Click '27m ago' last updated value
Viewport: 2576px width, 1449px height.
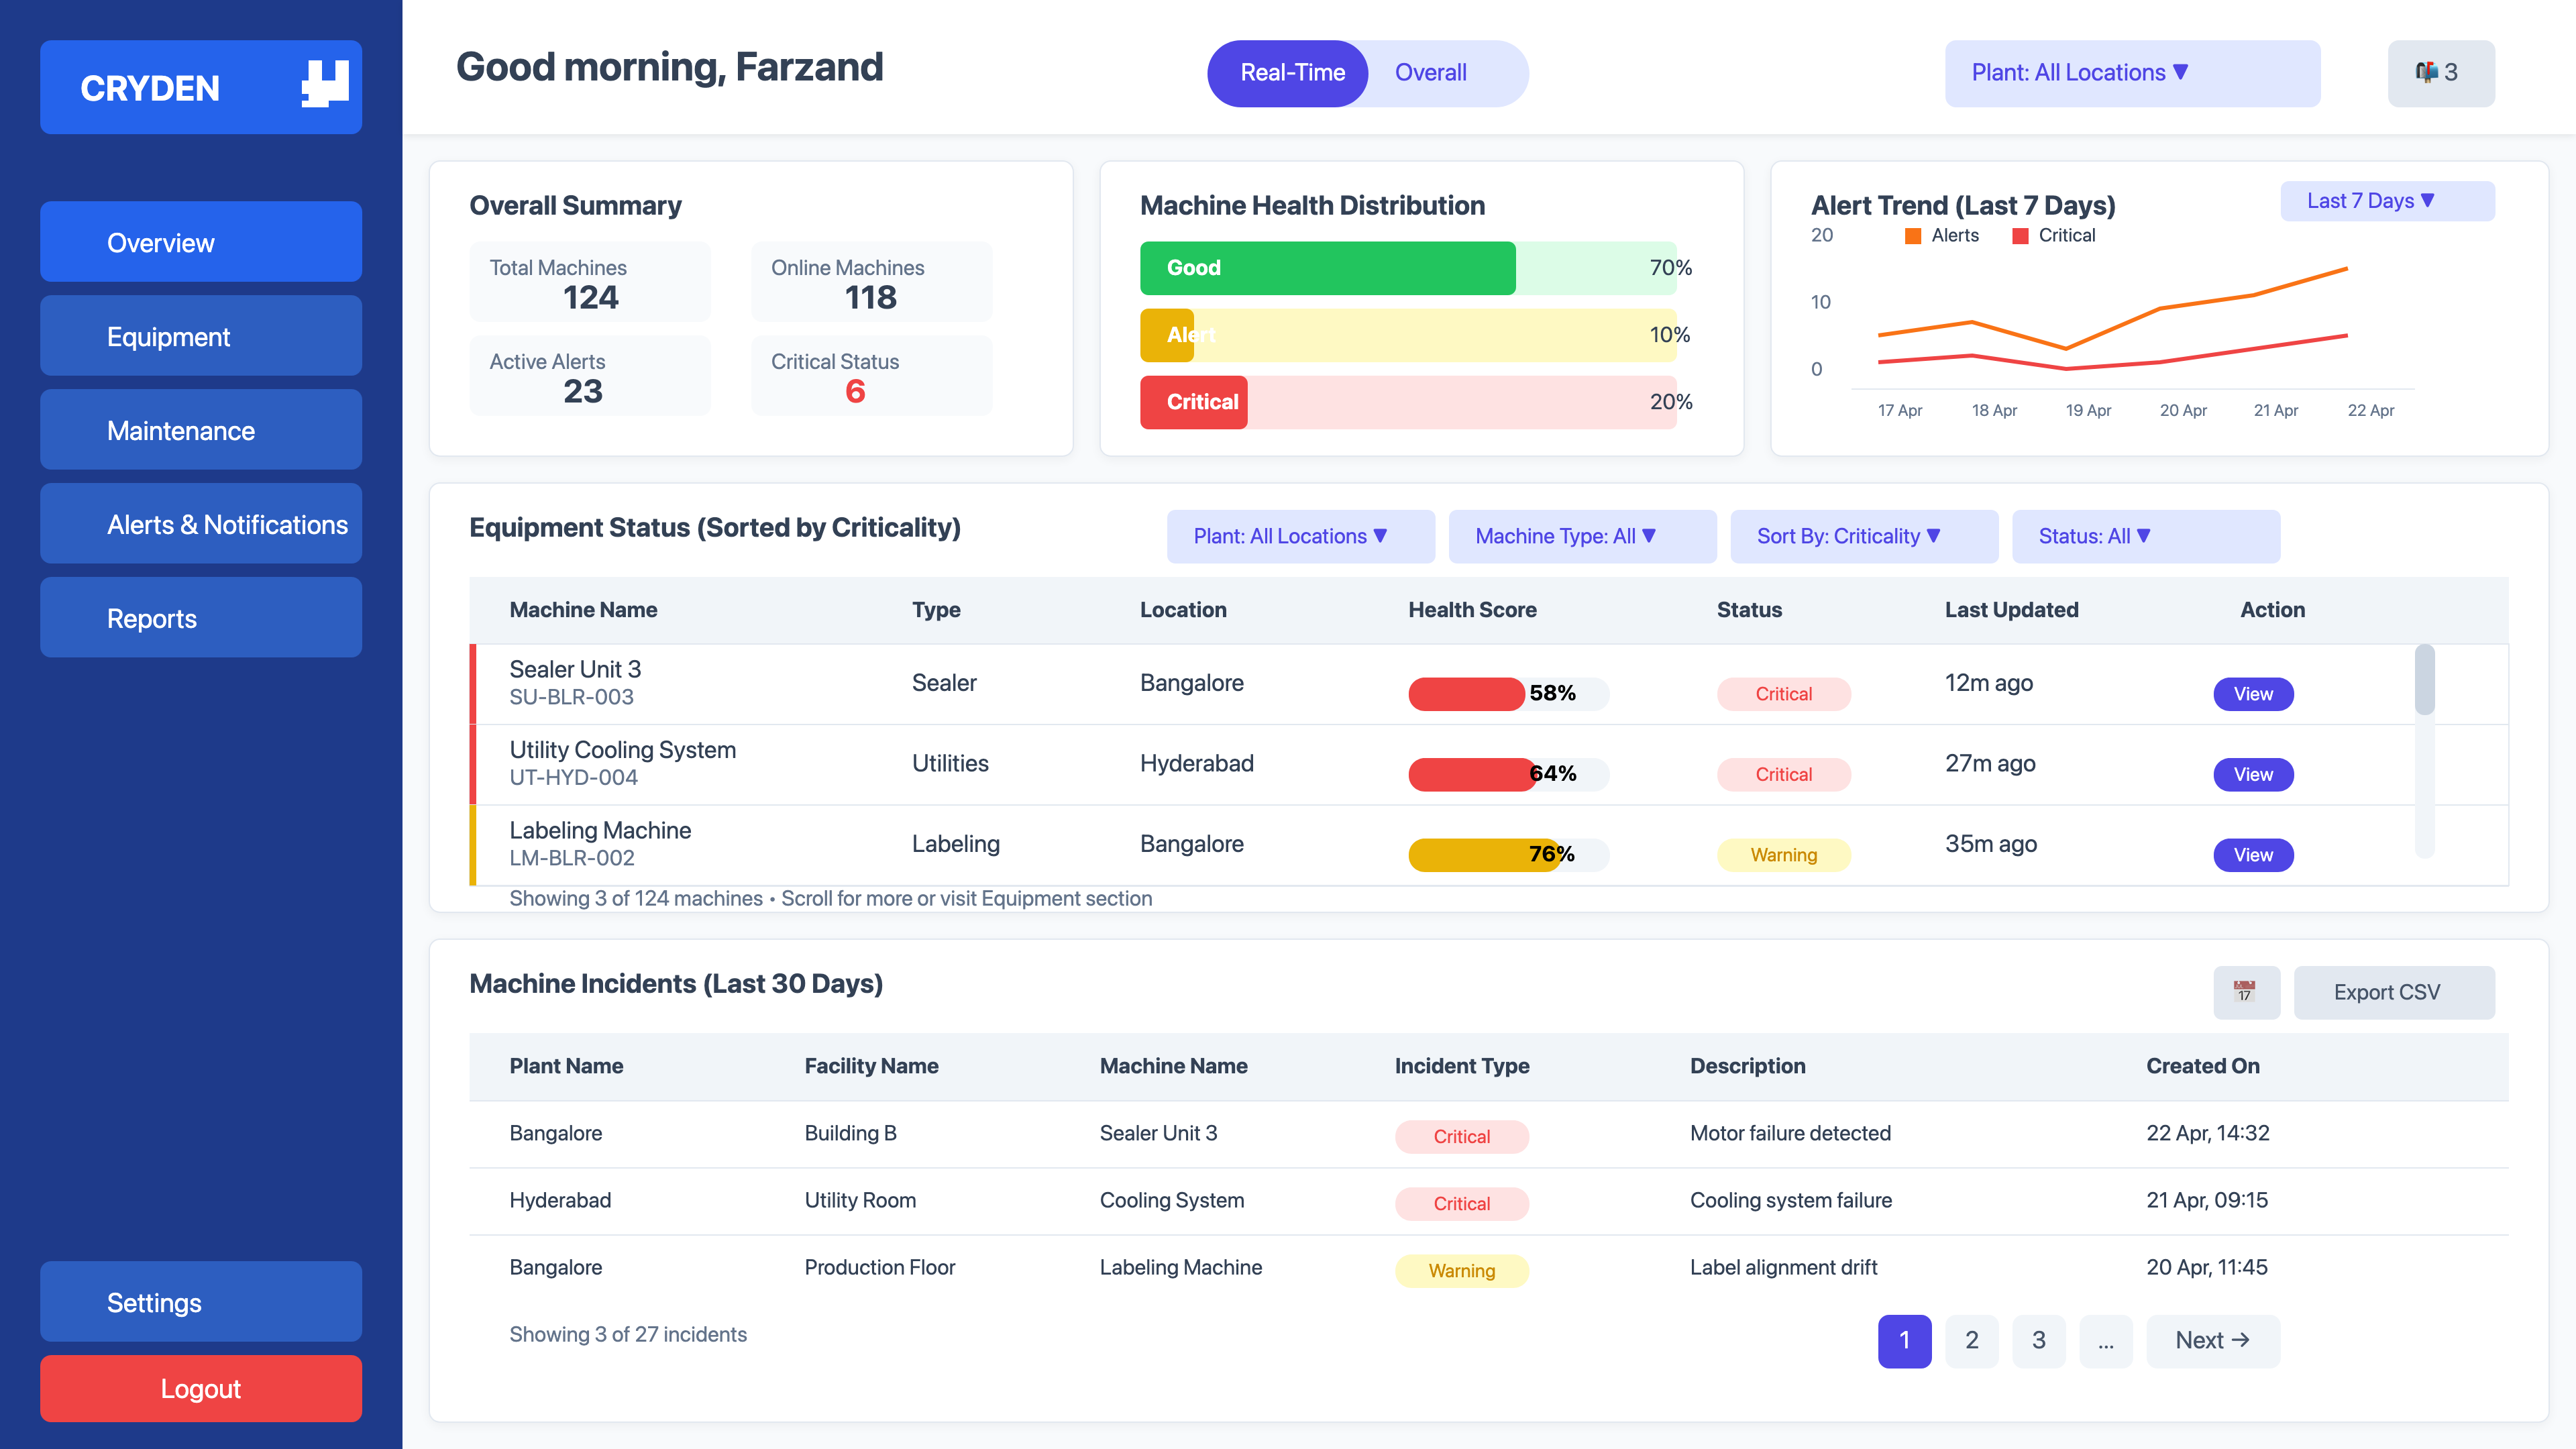1989,763
